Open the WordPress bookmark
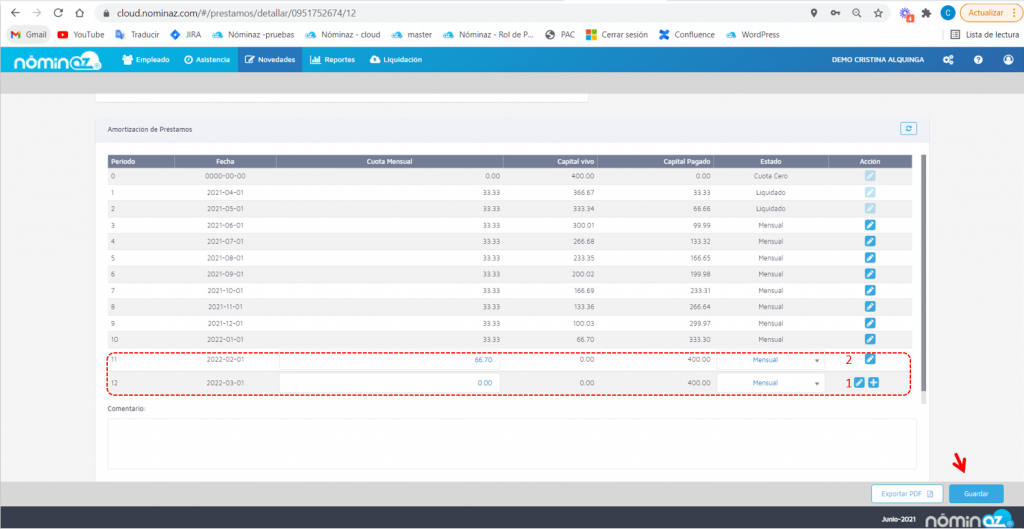The width and height of the screenshot is (1024, 529). 752,35
